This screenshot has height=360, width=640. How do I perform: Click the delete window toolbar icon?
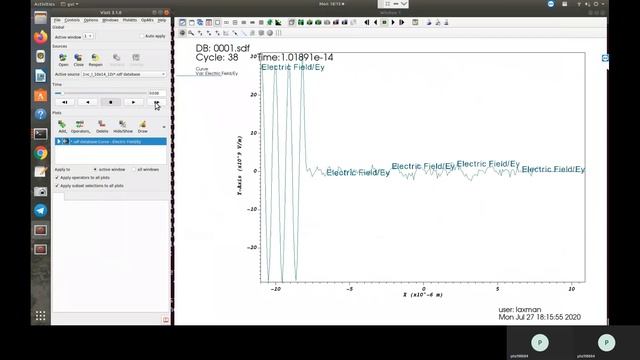point(209,22)
